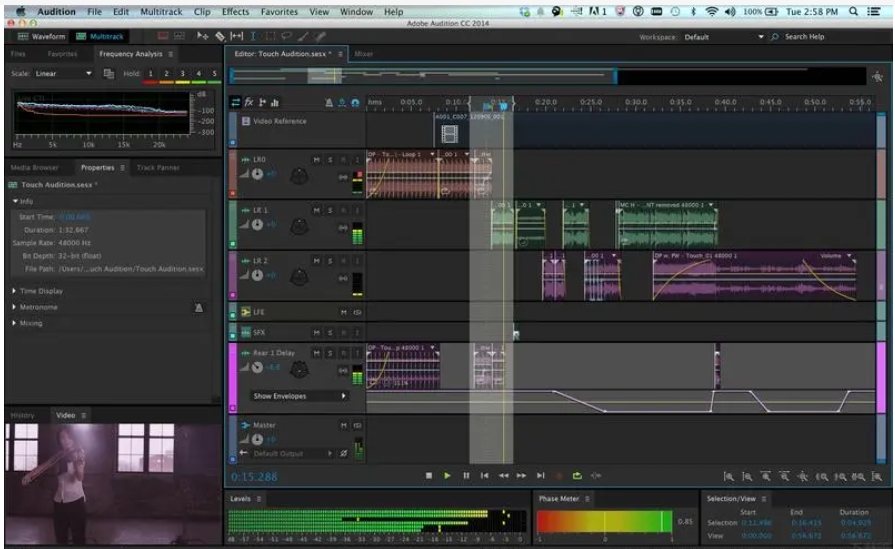
Task: Select the Razor tool
Action: (220, 36)
